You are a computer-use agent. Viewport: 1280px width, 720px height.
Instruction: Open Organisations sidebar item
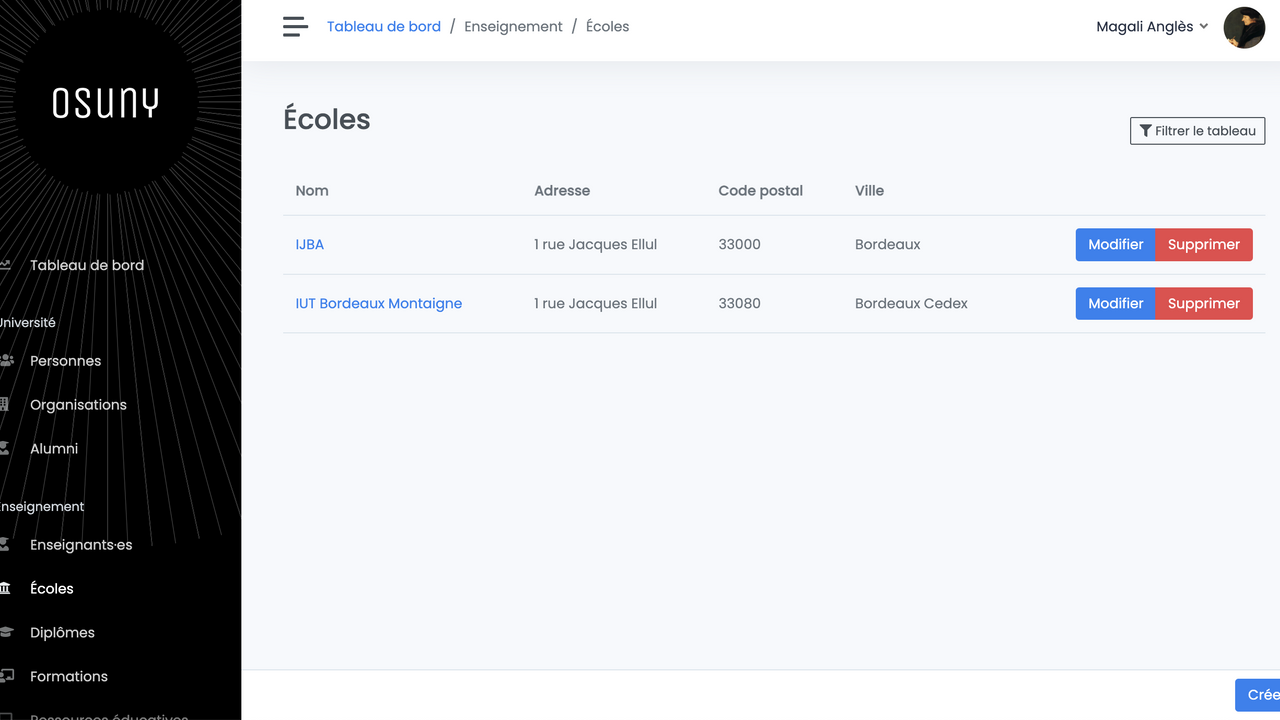point(78,405)
